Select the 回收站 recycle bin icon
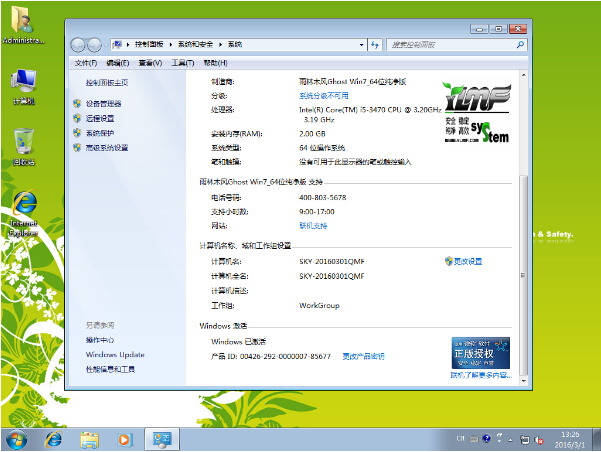 [23, 147]
